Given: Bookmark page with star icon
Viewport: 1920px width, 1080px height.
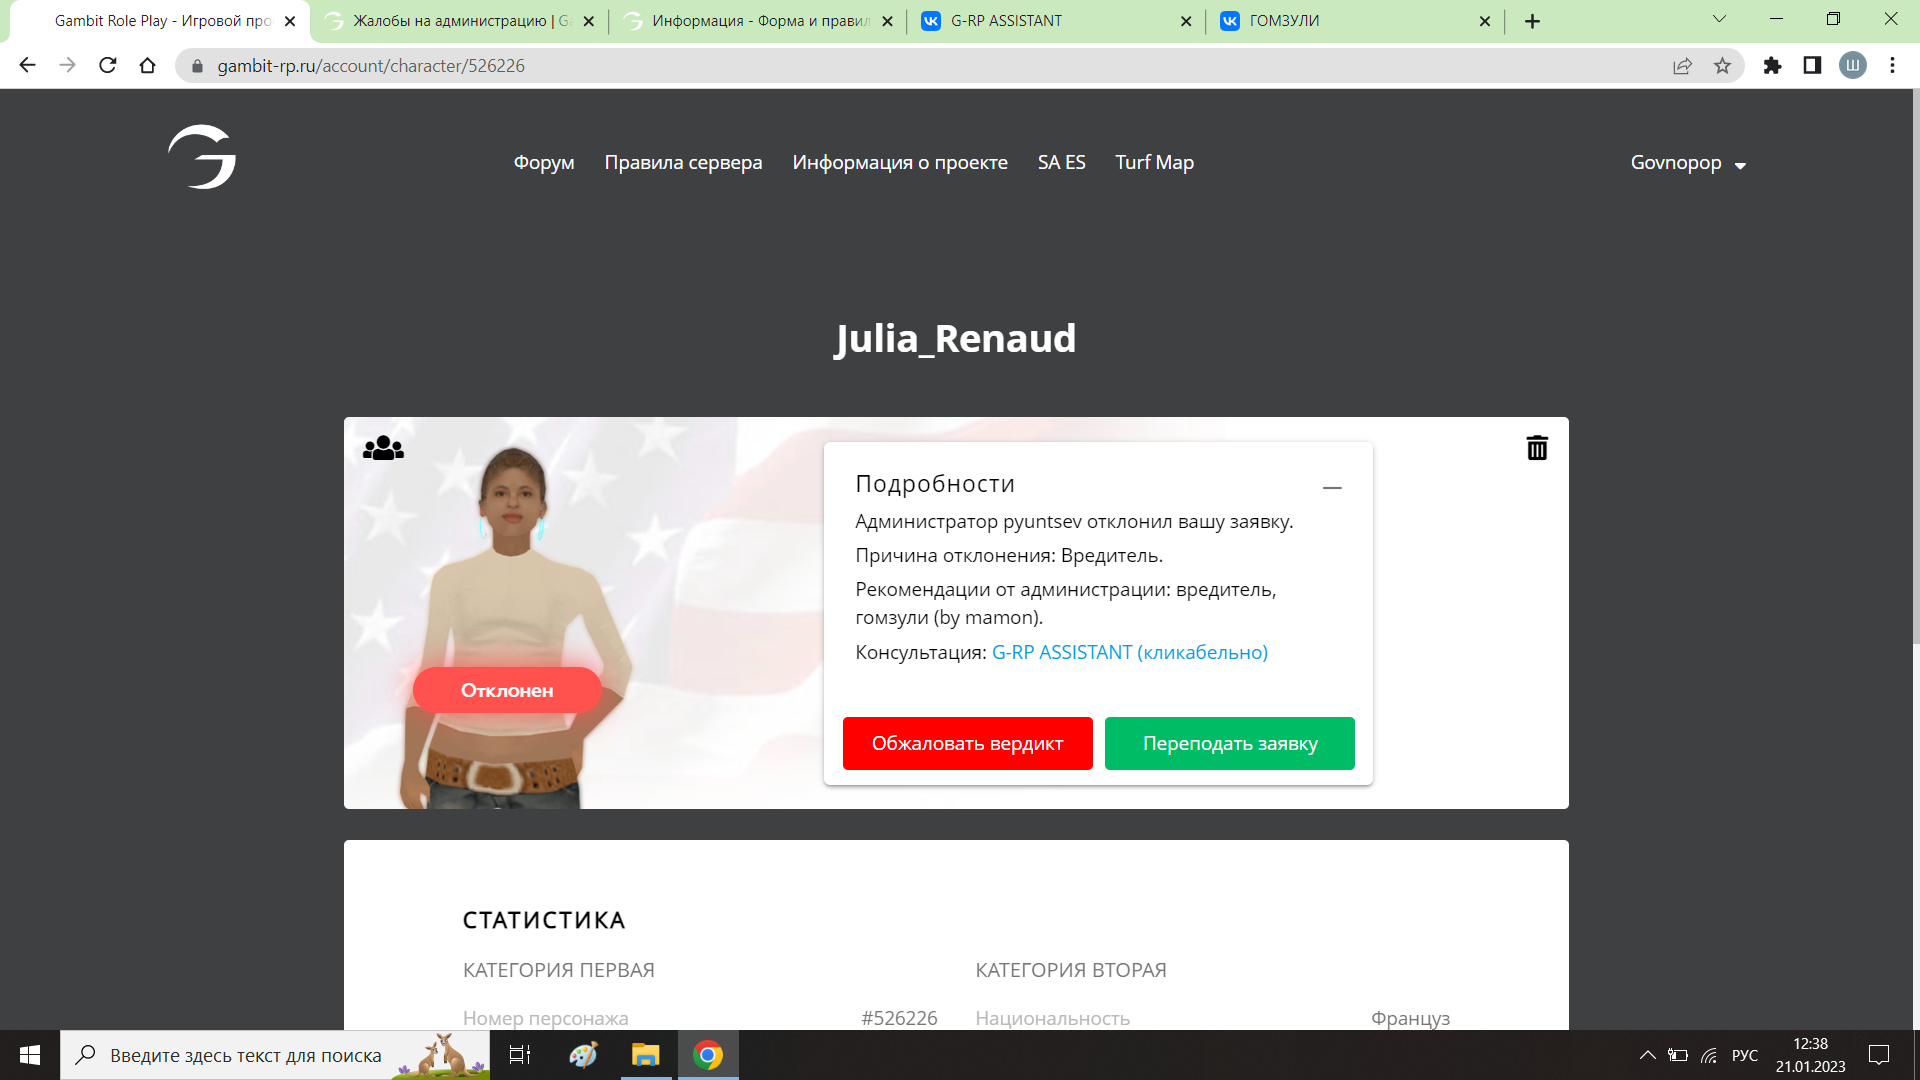Looking at the screenshot, I should (x=1722, y=66).
